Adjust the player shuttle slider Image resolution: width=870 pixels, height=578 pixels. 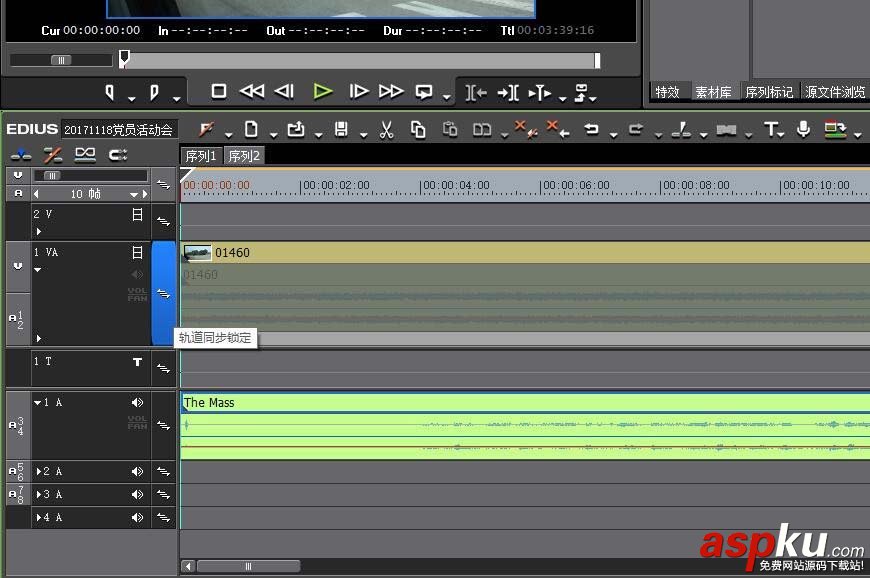click(61, 60)
